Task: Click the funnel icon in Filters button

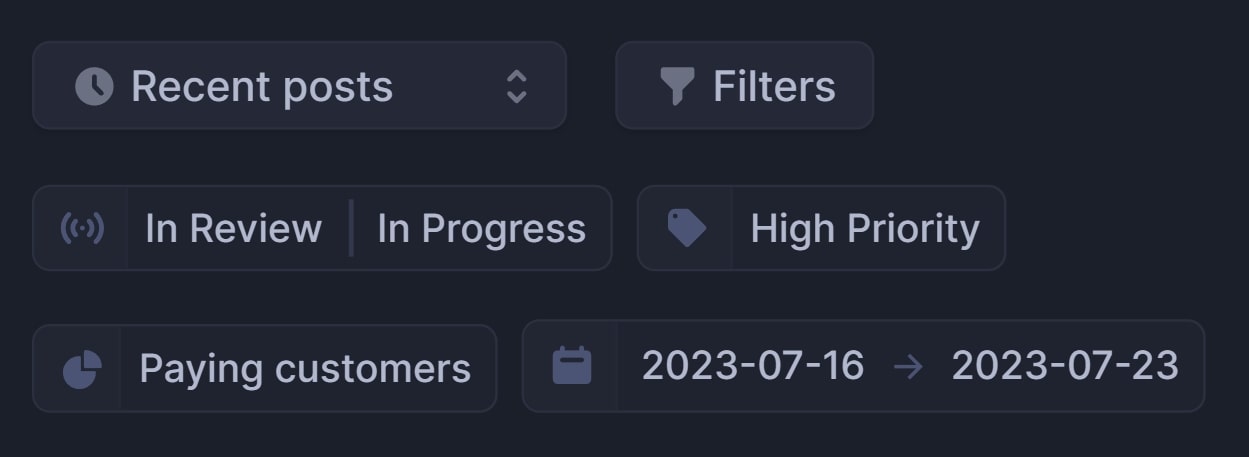Action: coord(677,86)
